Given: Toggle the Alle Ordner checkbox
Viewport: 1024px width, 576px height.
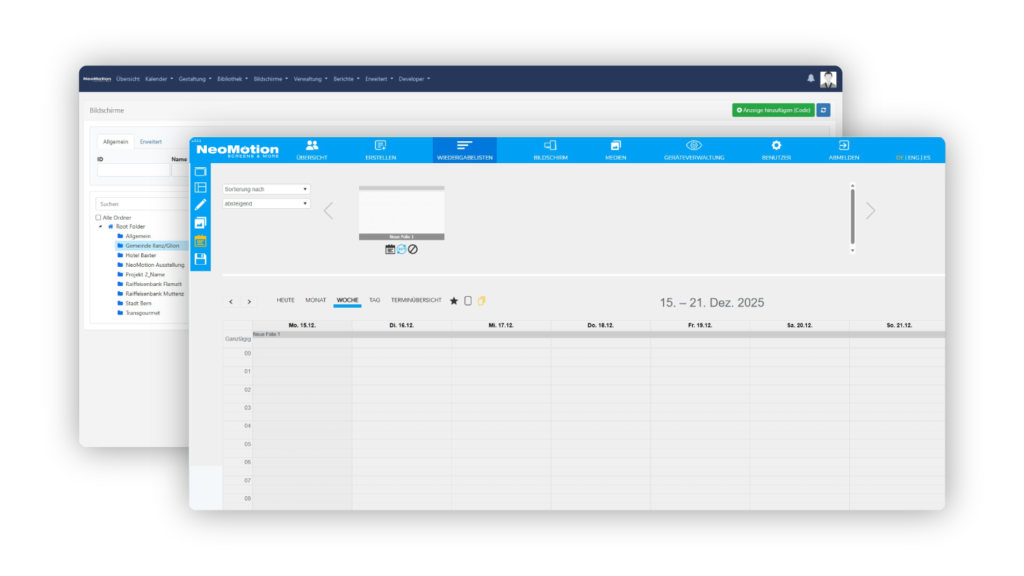Looking at the screenshot, I should click(98, 217).
